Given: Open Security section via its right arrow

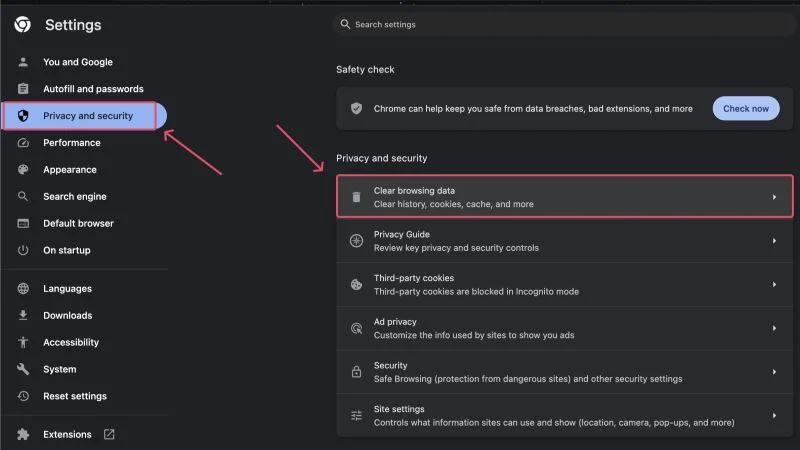Looking at the screenshot, I should coord(774,372).
